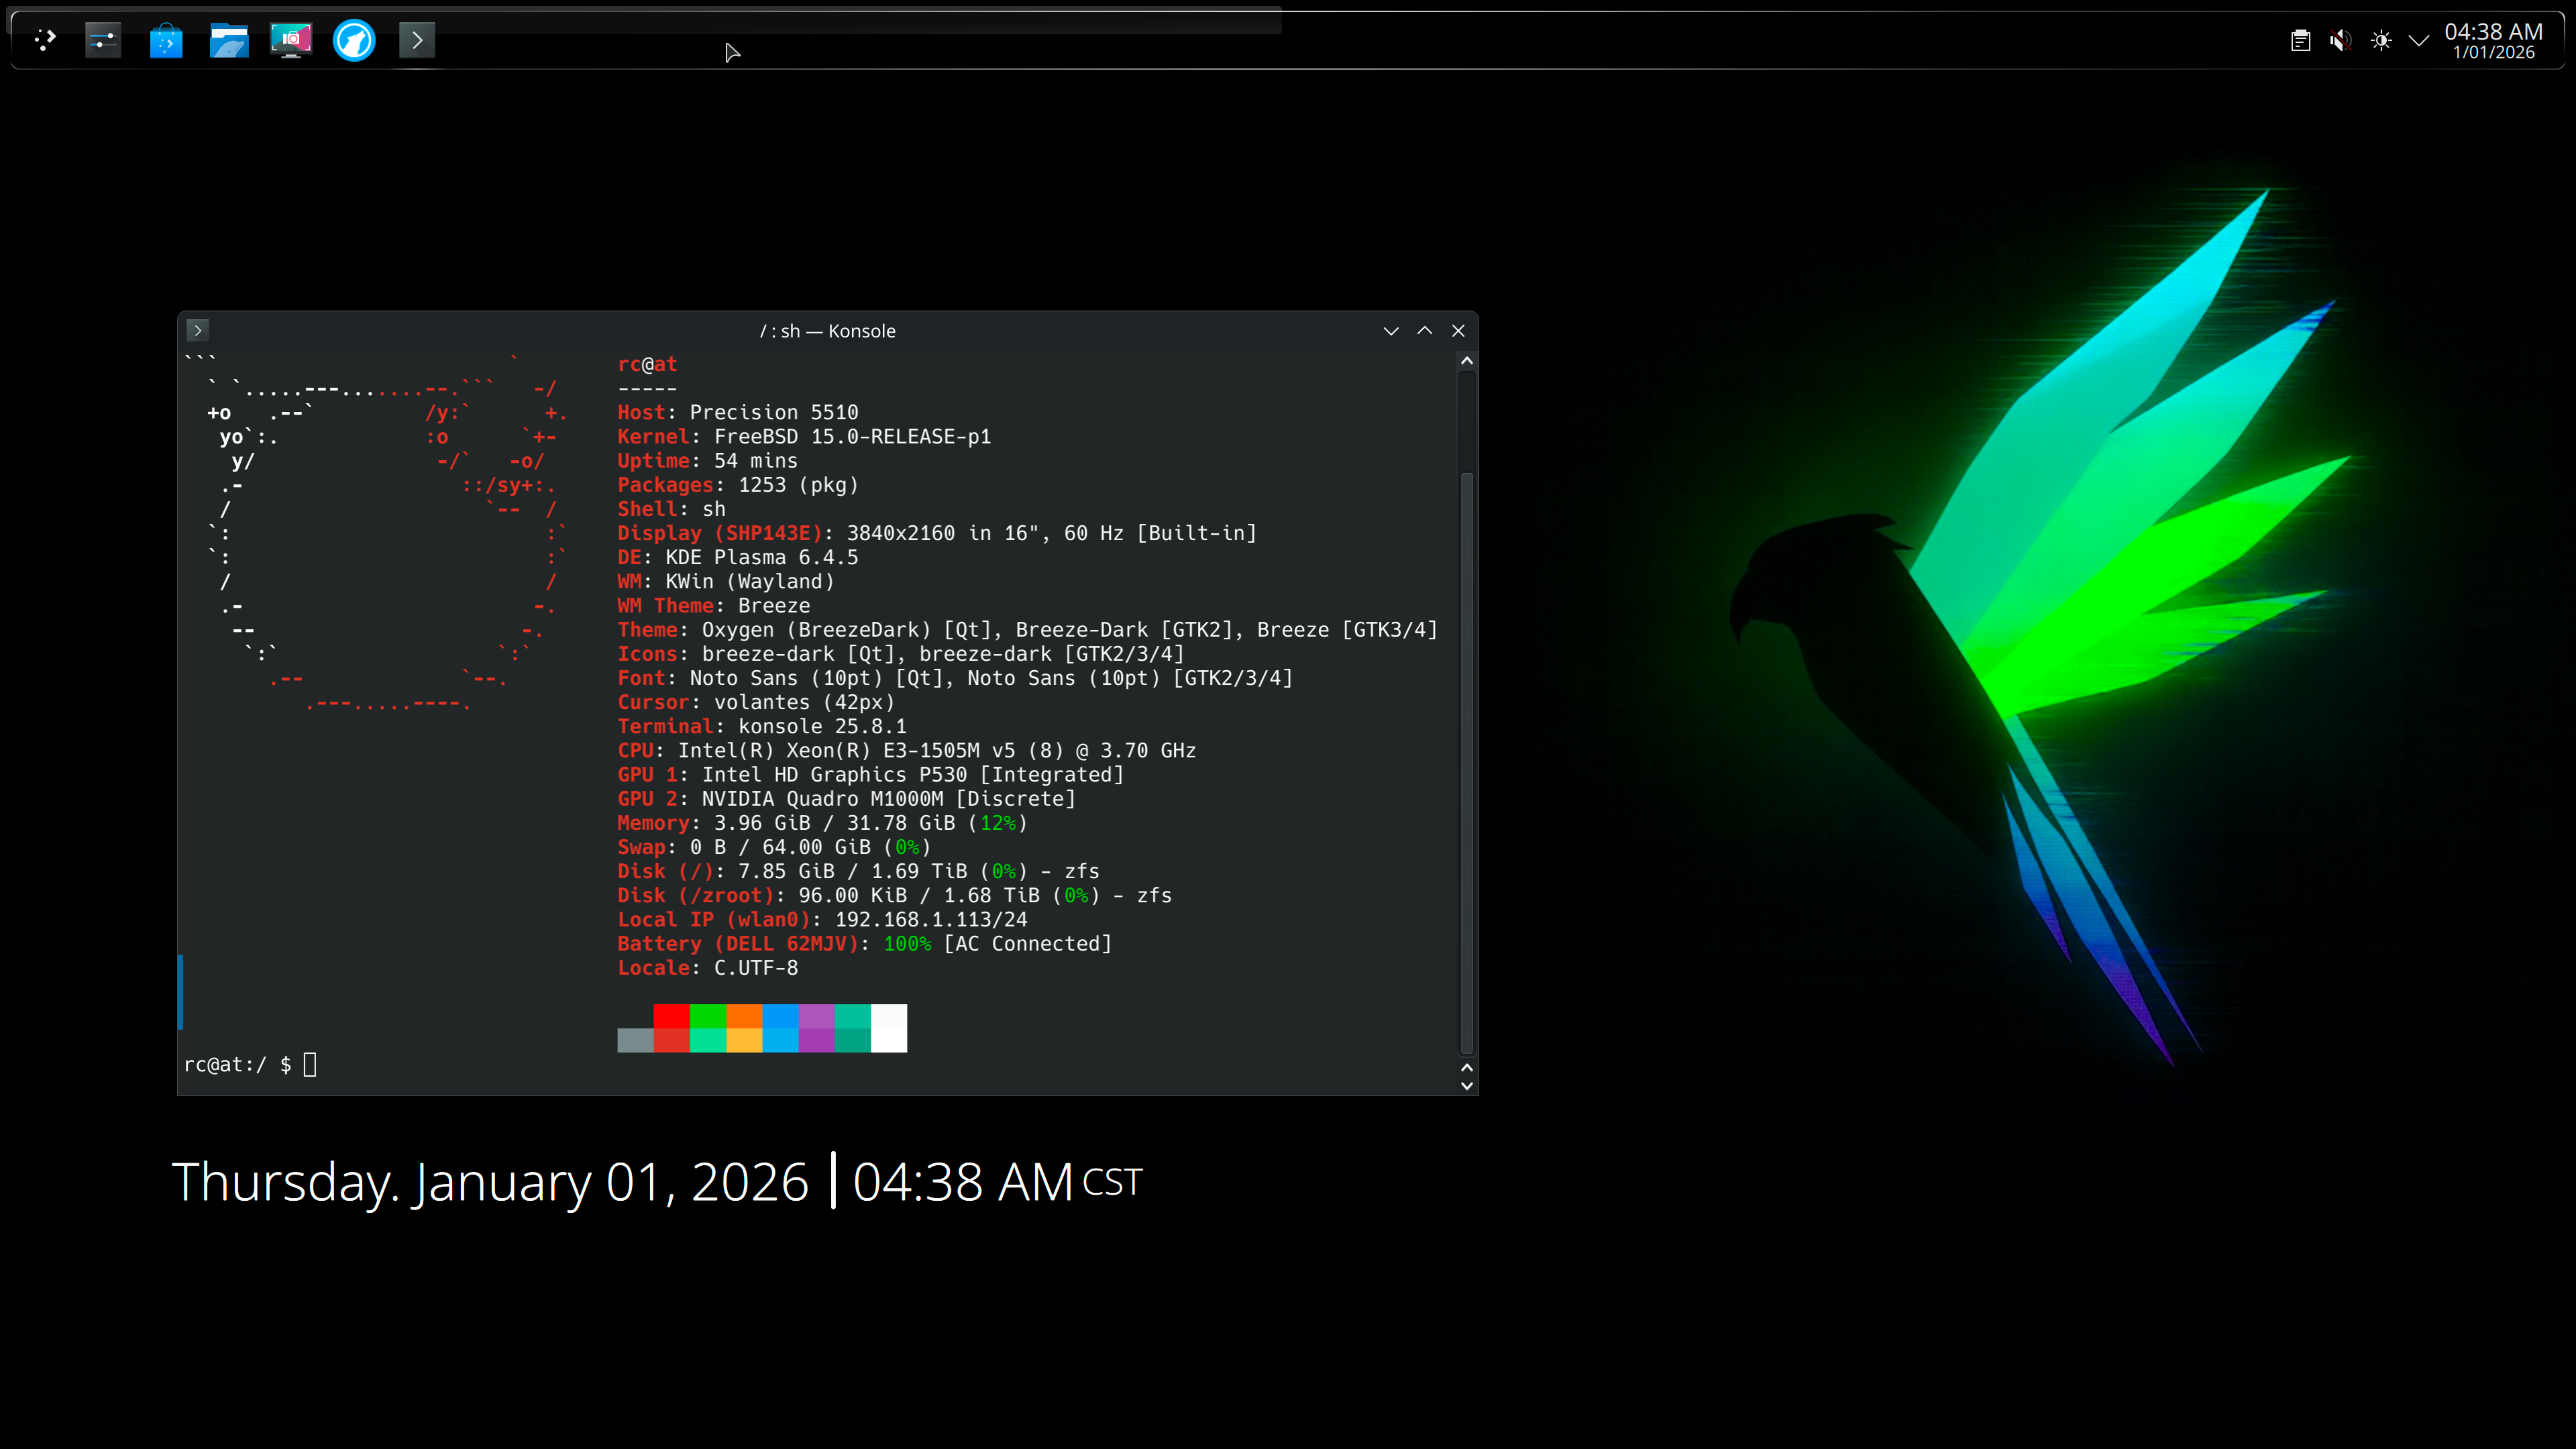Launch Spectacle screenshot tool icon
Viewport: 2576px width, 1449px height.
point(291,40)
